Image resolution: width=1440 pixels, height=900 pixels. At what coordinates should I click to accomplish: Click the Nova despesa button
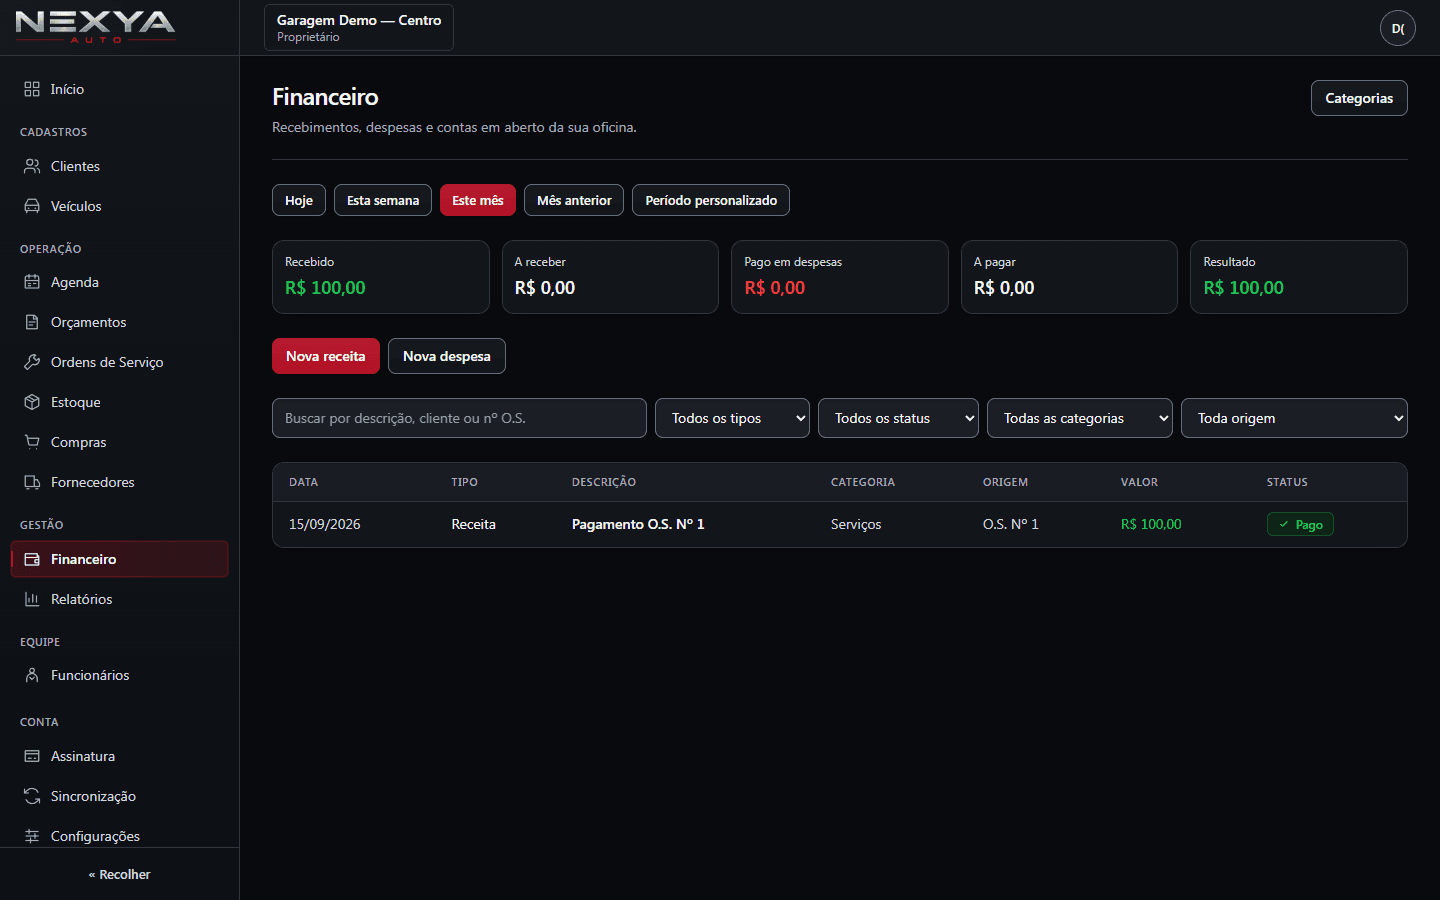[x=447, y=356]
